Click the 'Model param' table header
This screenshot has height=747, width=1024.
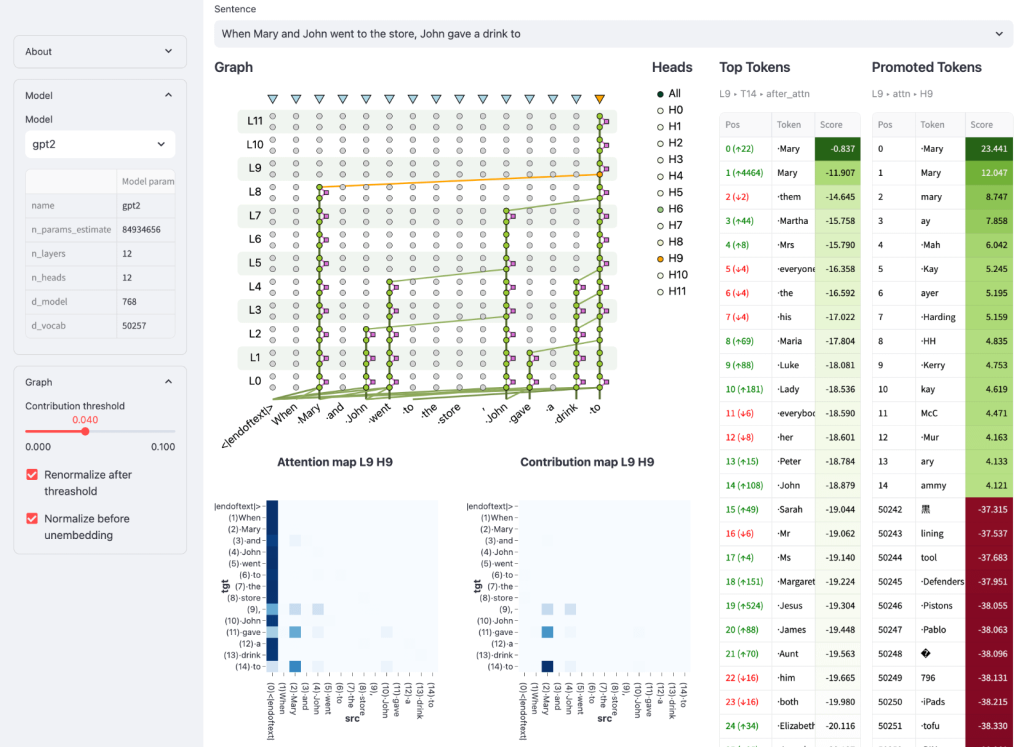pyautogui.click(x=146, y=182)
